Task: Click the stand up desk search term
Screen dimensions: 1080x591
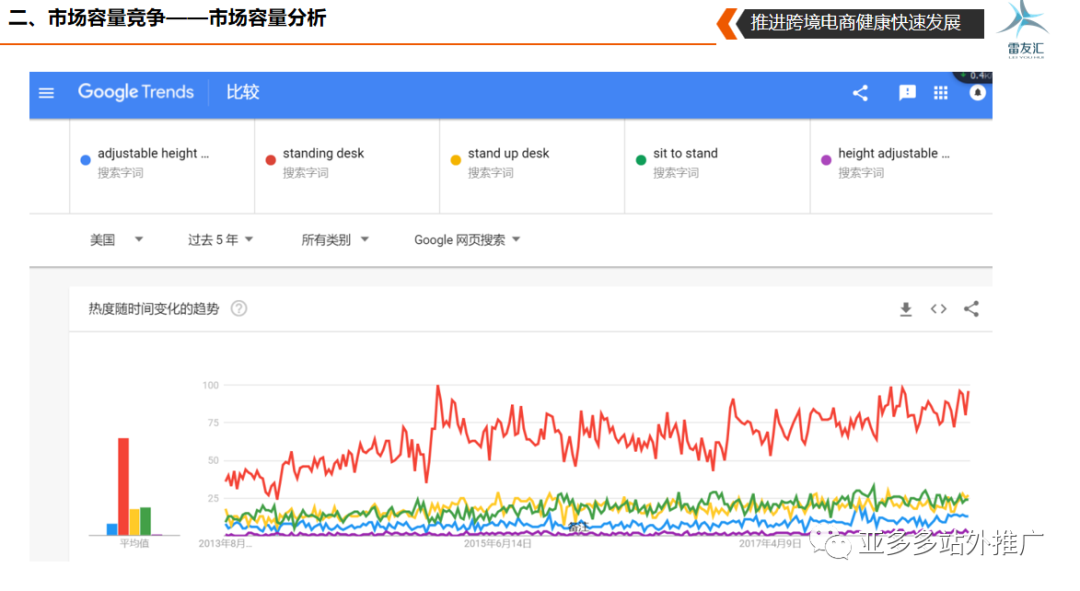Action: [508, 154]
